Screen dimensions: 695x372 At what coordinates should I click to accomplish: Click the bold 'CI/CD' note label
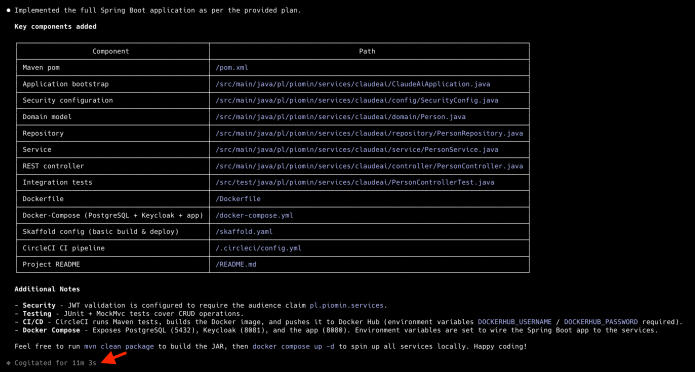click(33, 322)
